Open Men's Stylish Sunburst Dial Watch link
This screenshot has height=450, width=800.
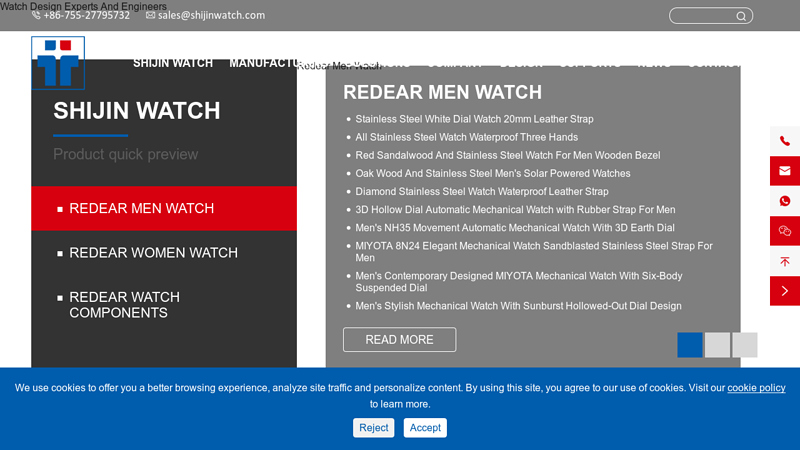tap(518, 306)
